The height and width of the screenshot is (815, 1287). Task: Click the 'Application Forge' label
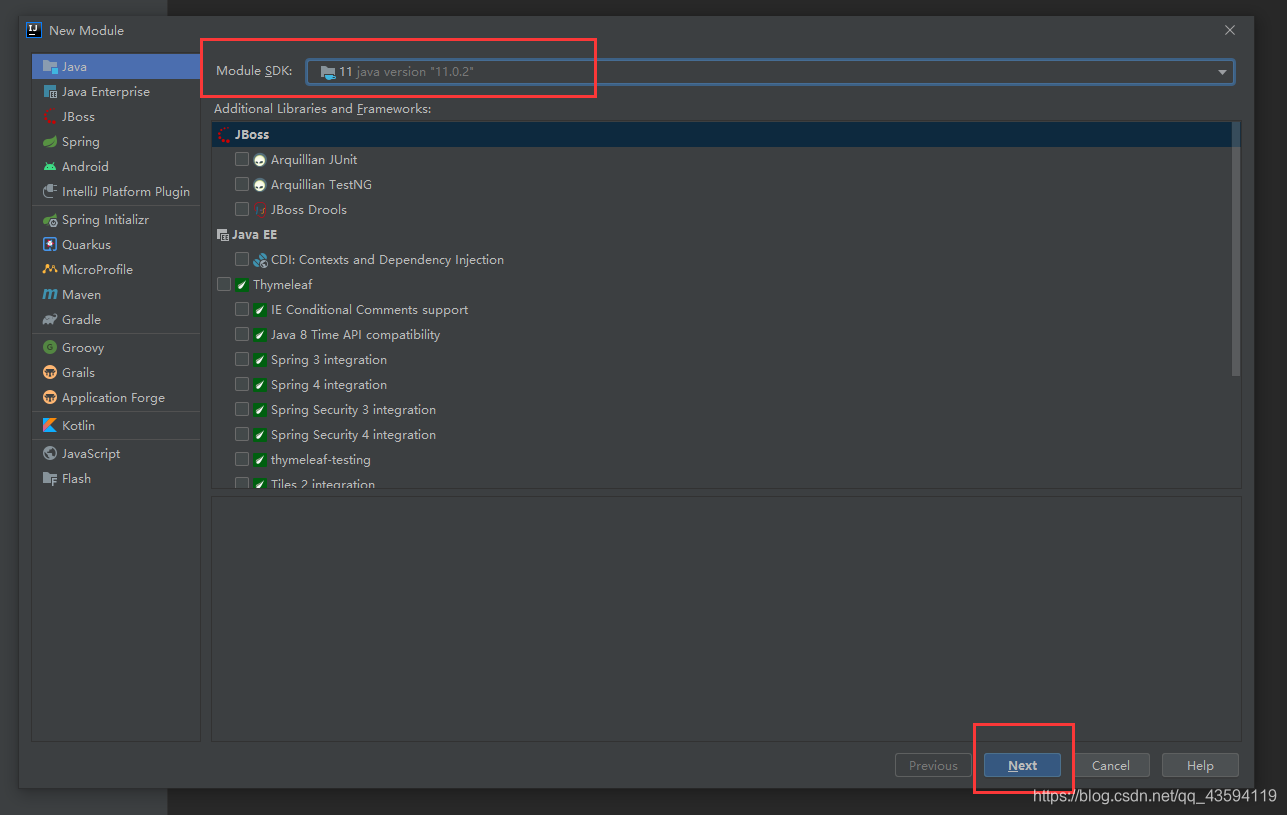[x=113, y=398]
